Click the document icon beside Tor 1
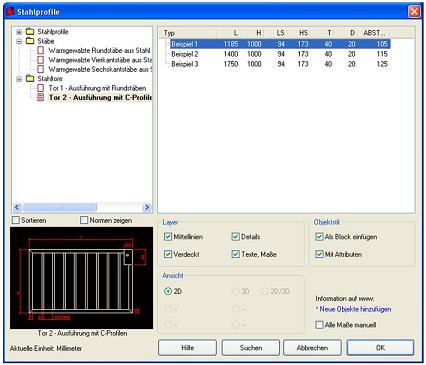 tap(40, 88)
